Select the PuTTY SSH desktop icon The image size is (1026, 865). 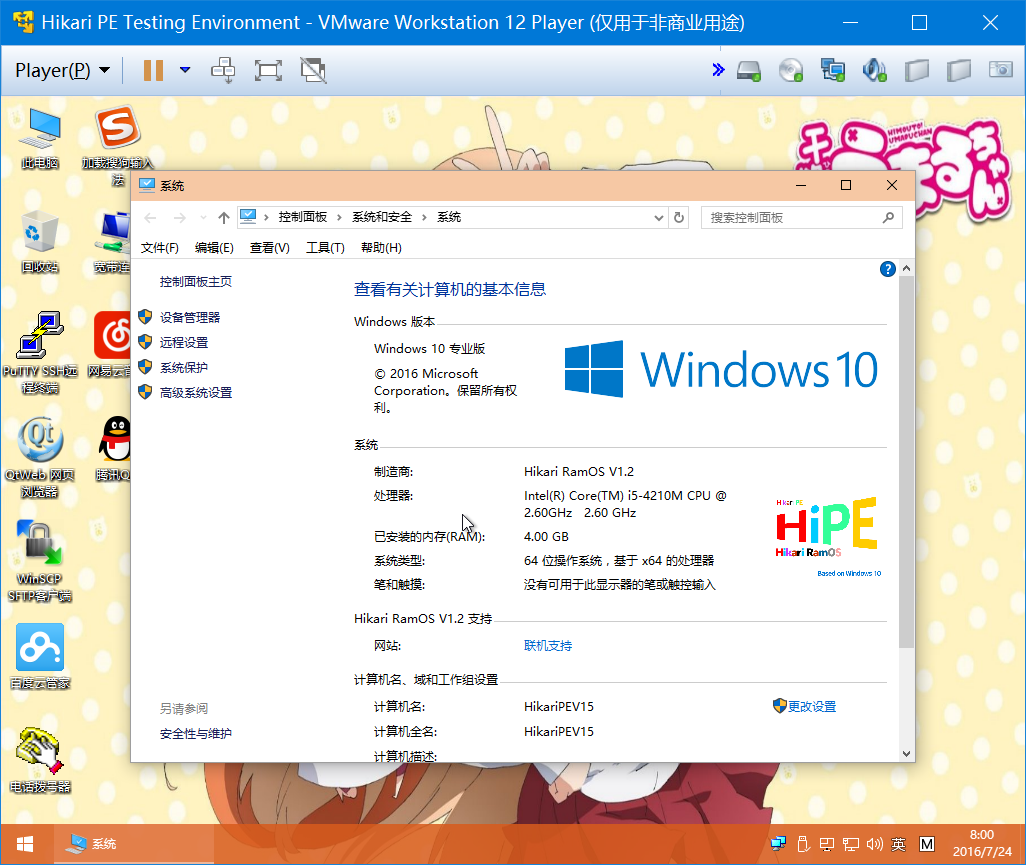(x=40, y=353)
